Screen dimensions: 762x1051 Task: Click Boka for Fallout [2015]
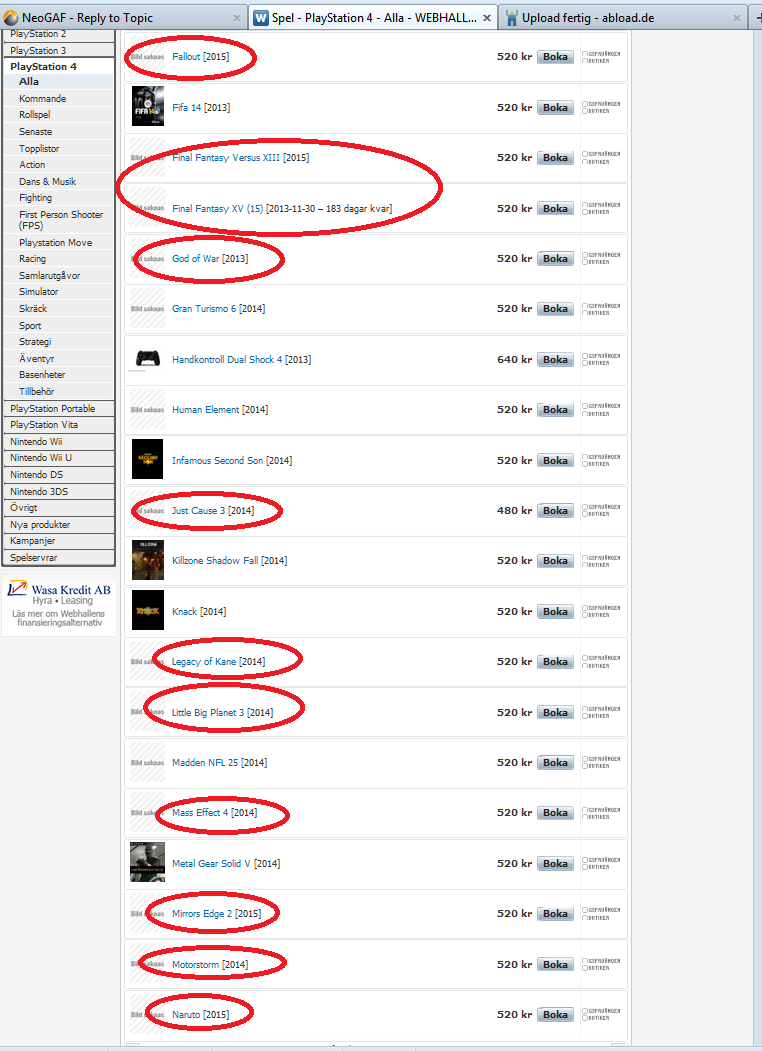pos(555,57)
